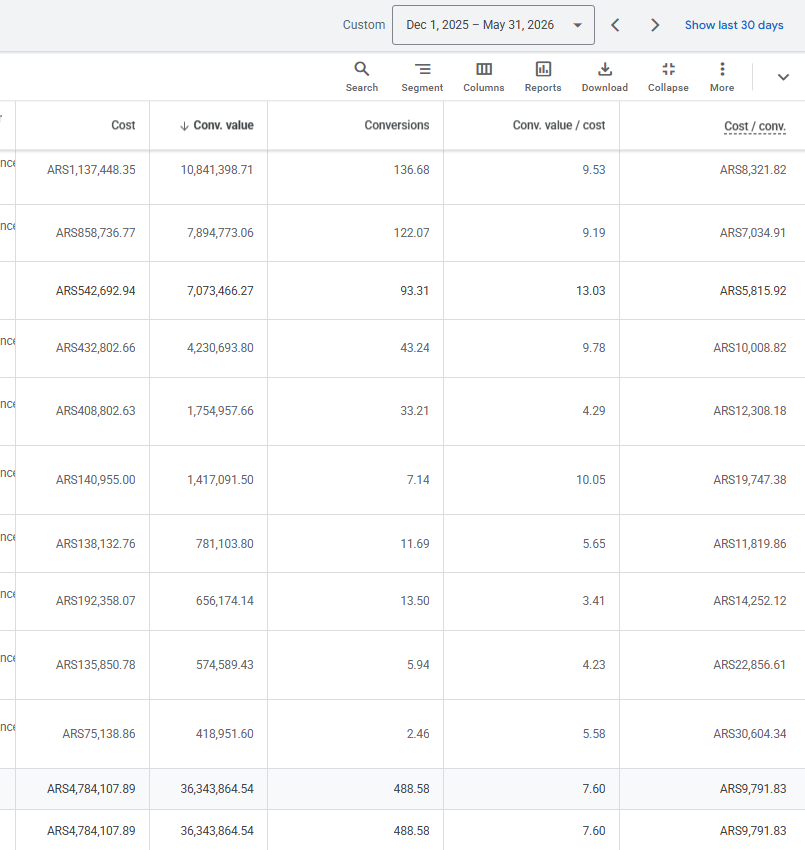Go to next date period
The image size is (805, 850).
(655, 25)
